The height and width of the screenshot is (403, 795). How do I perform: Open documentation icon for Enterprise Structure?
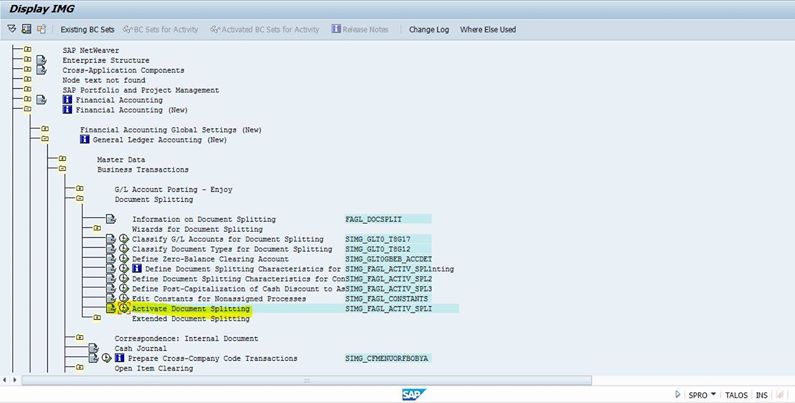[41, 60]
